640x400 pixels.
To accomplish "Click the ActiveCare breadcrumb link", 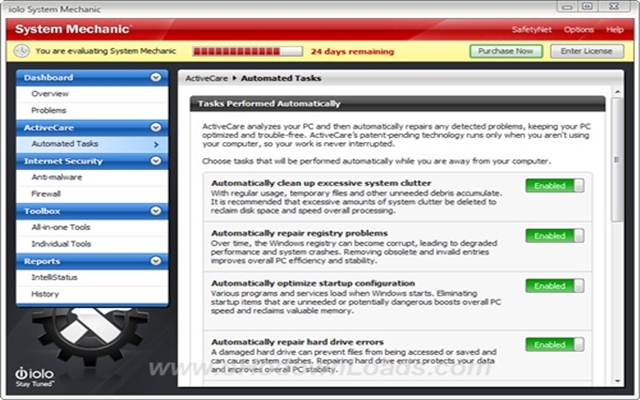I will click(207, 78).
